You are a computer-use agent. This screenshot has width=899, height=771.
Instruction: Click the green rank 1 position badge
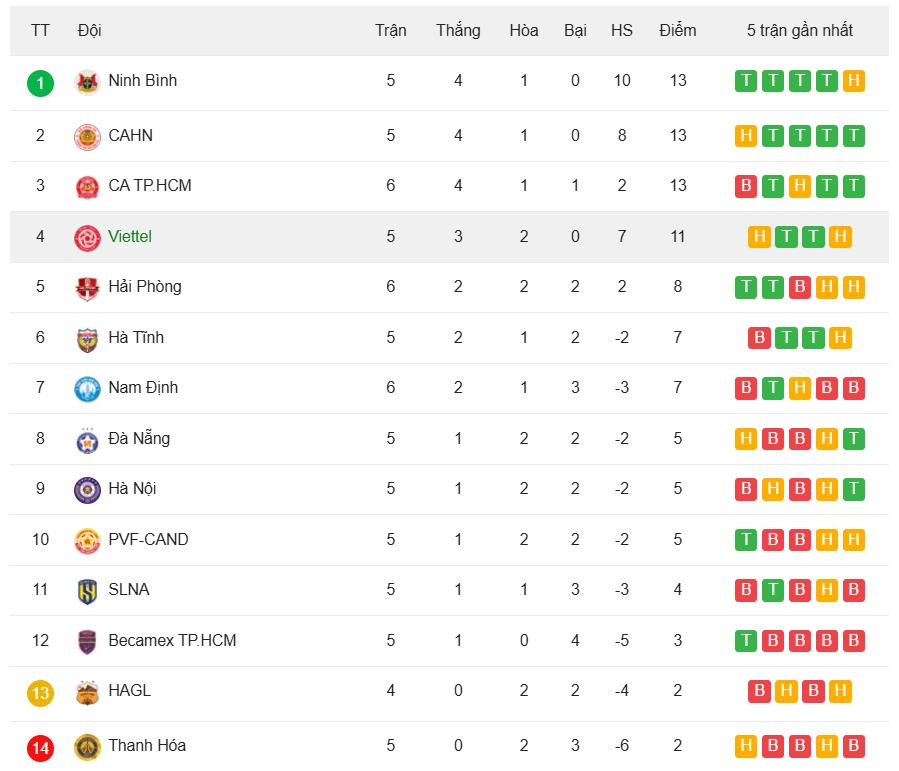(40, 82)
